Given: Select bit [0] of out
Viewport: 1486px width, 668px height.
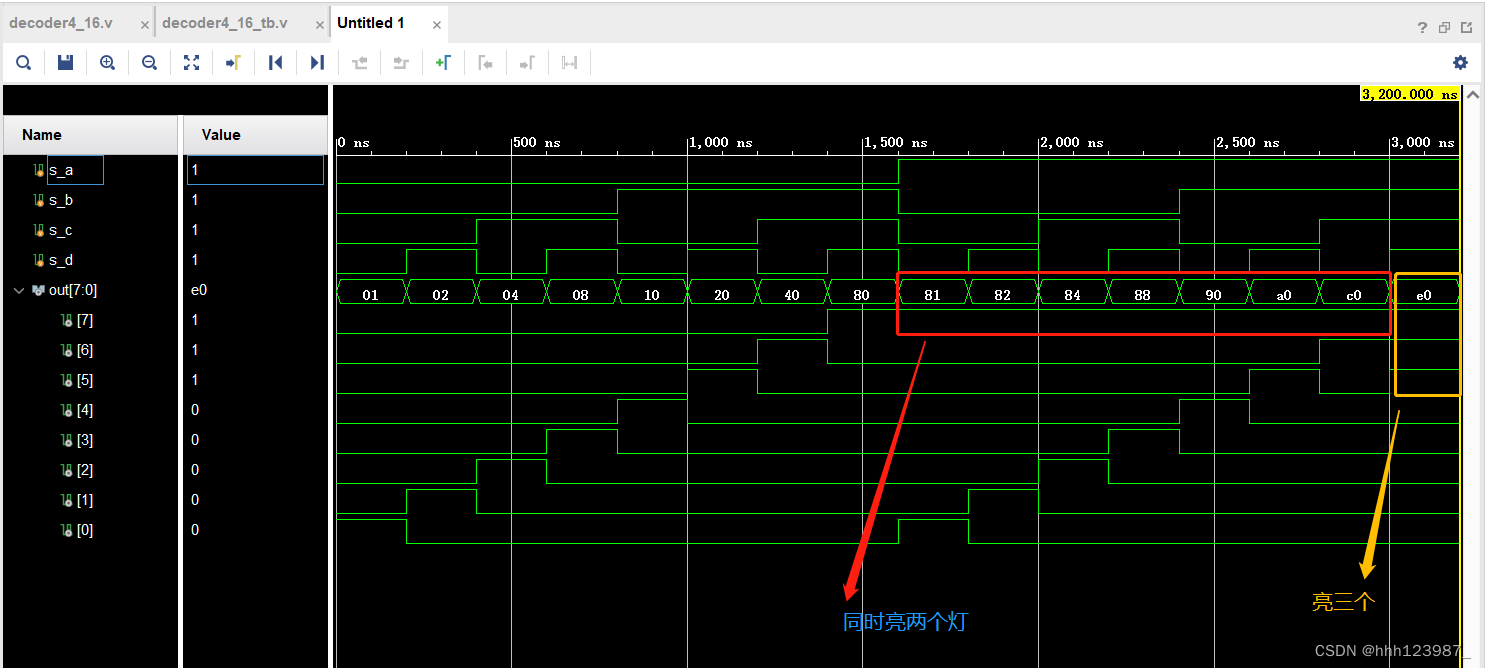Looking at the screenshot, I should 84,530.
